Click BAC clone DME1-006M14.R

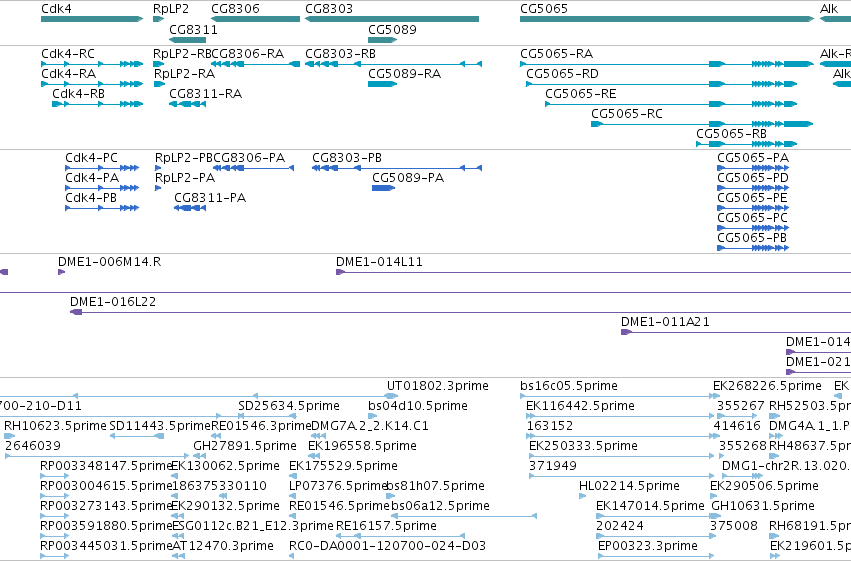click(61, 272)
